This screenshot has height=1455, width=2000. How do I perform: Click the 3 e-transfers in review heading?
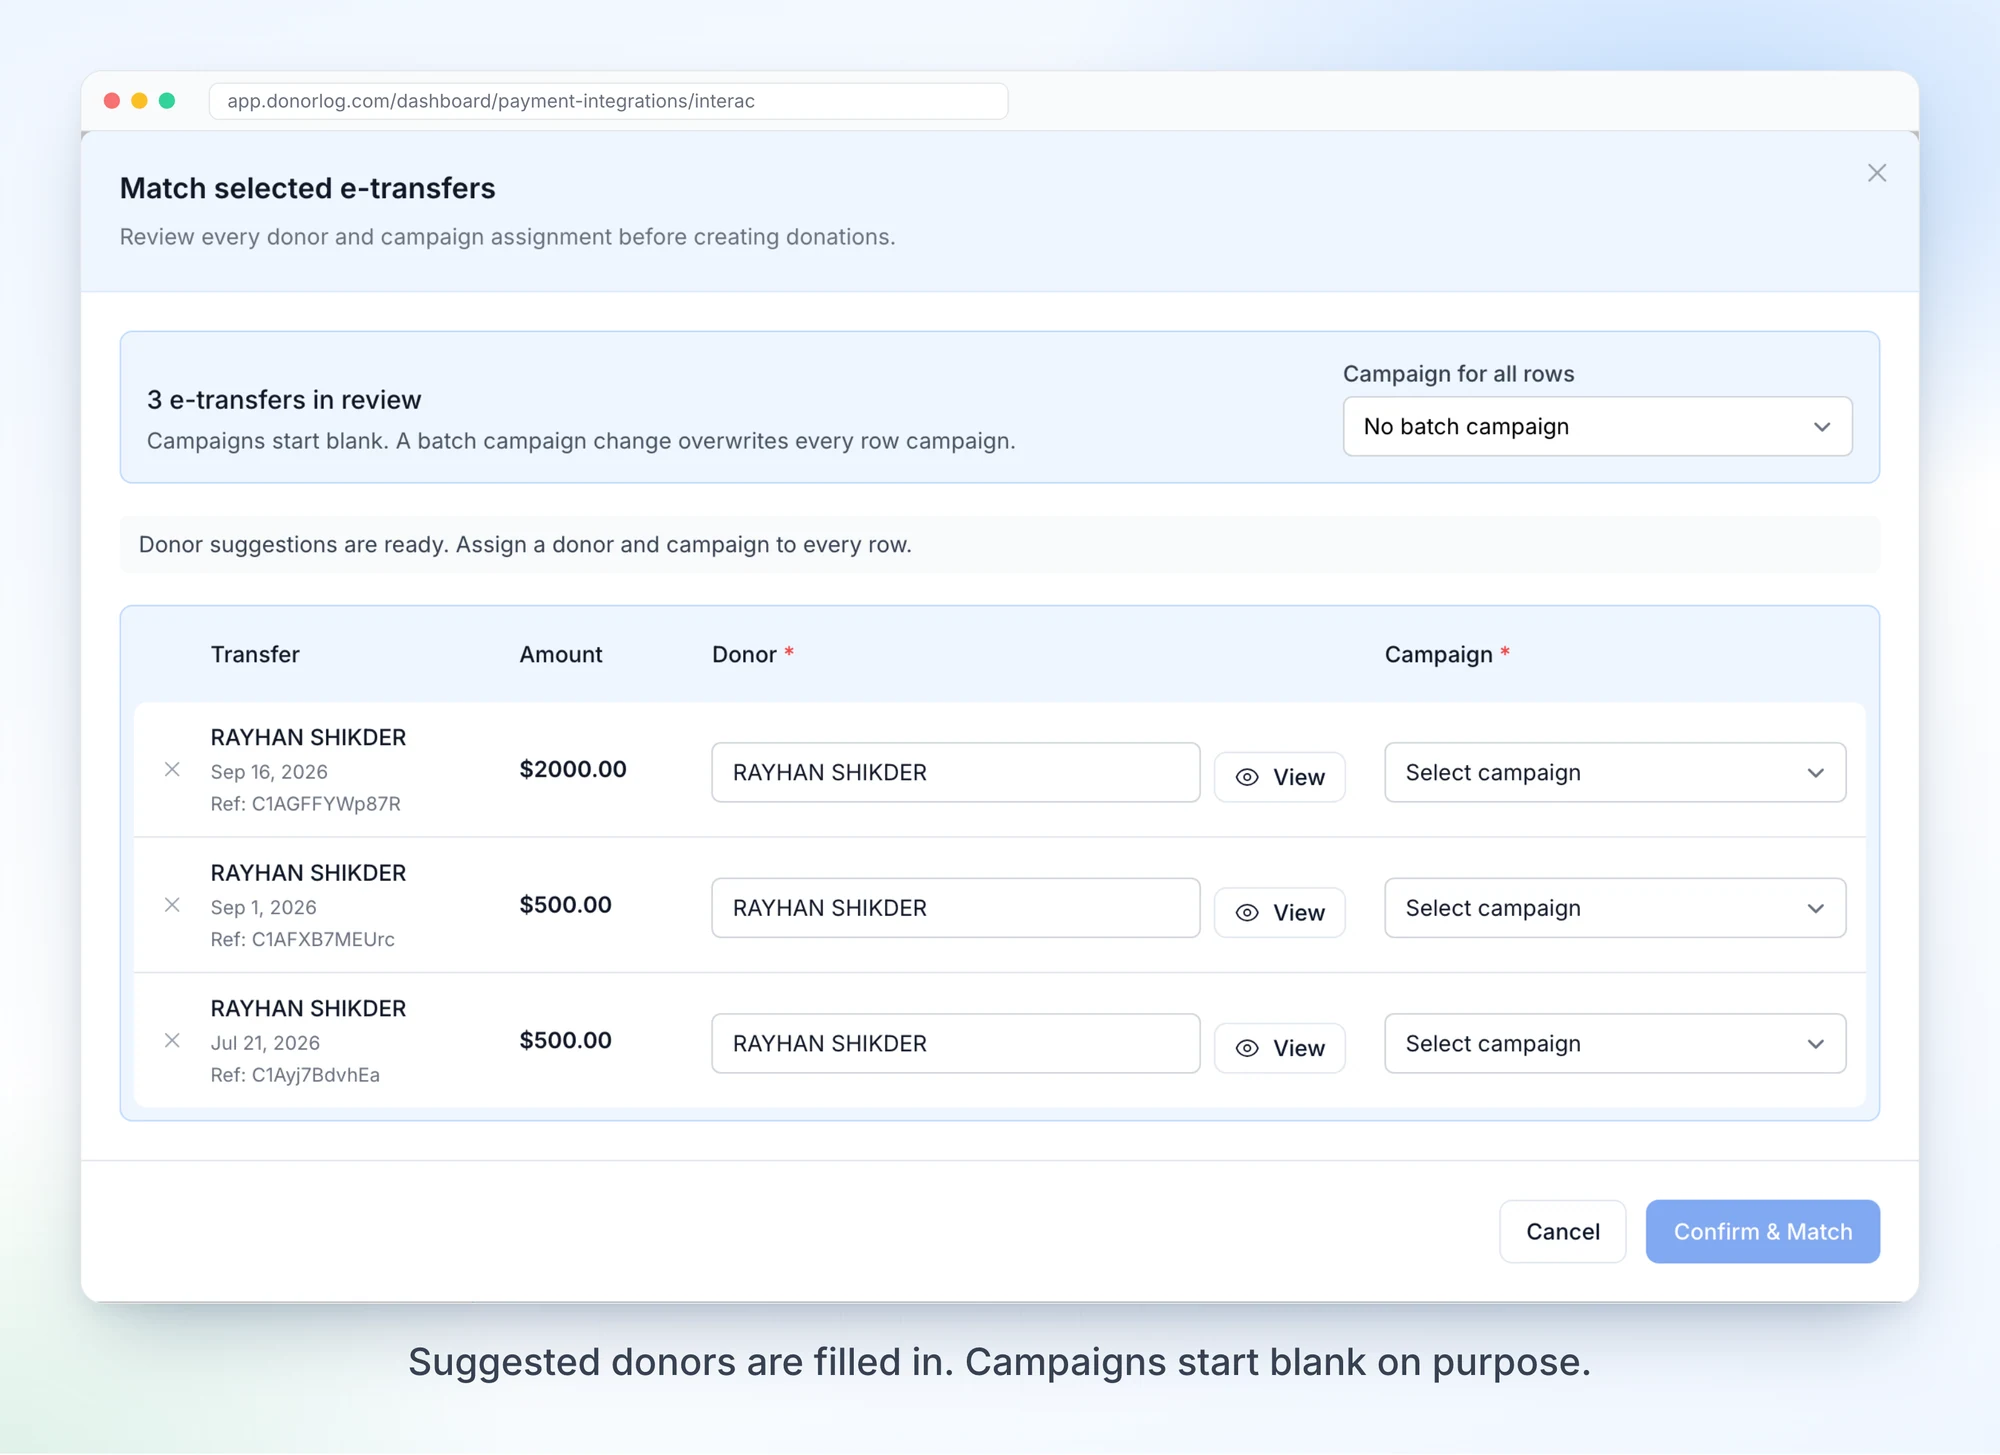point(284,400)
